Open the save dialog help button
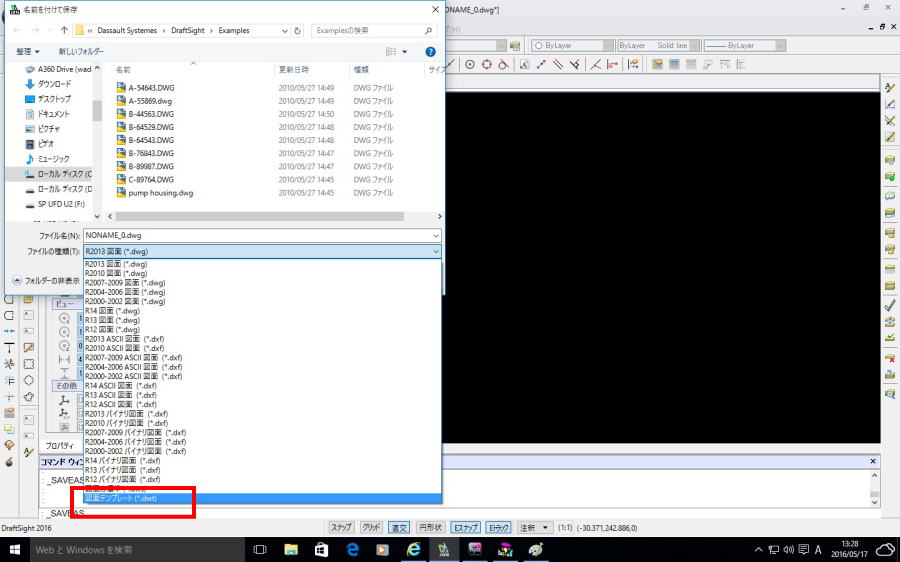This screenshot has width=900, height=562. click(430, 52)
